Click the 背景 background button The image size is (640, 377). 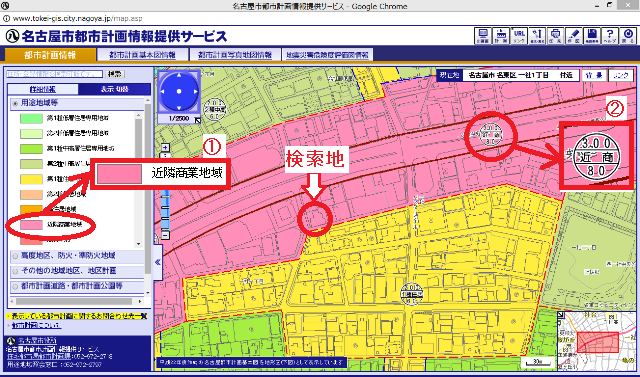pyautogui.click(x=594, y=75)
